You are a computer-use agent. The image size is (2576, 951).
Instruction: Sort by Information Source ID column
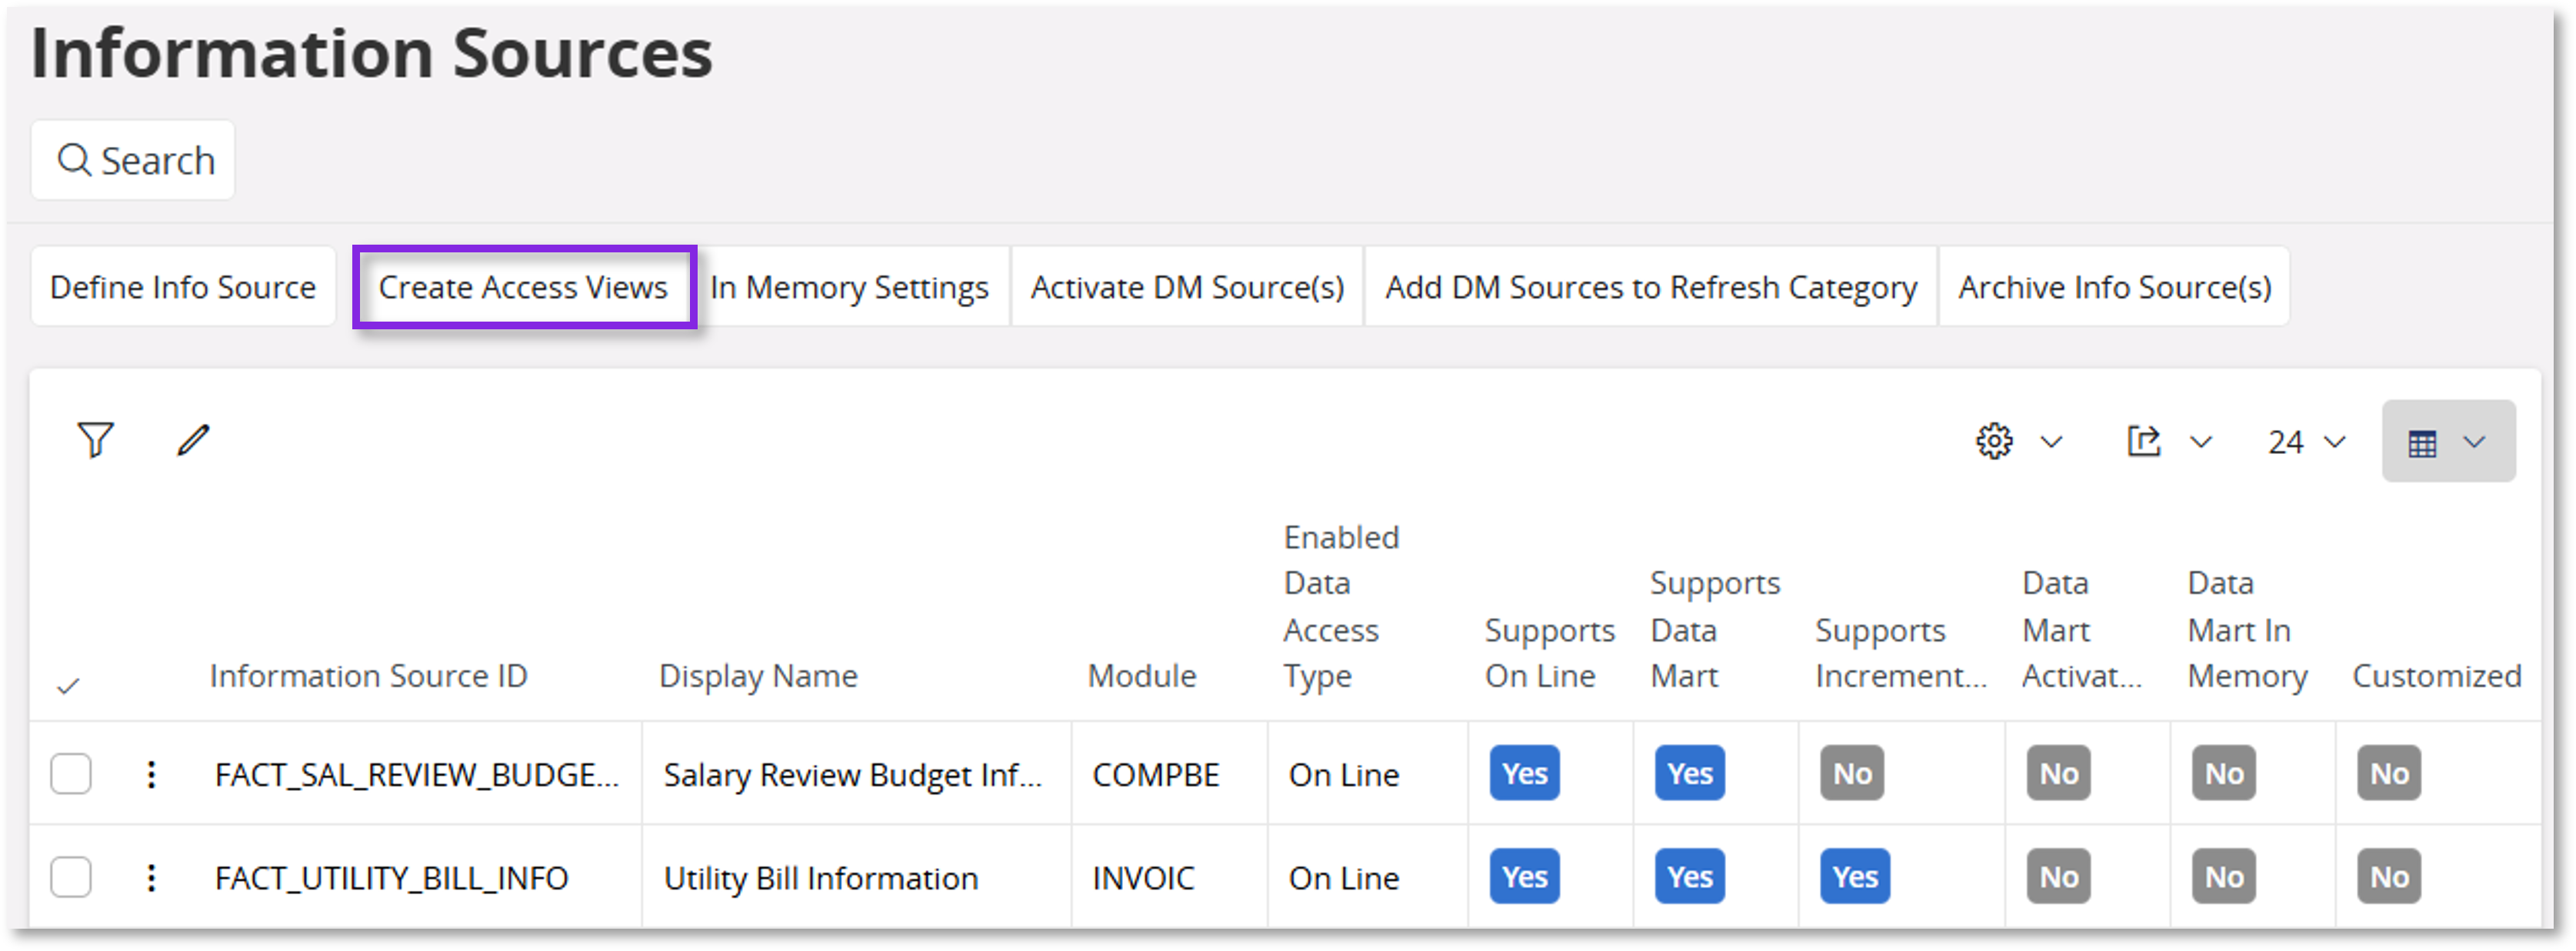point(368,677)
